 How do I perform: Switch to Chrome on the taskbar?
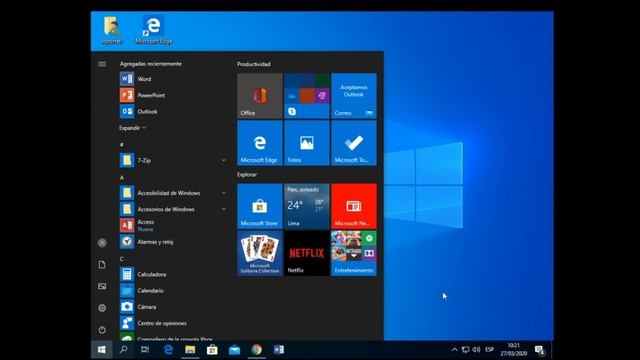coord(257,350)
